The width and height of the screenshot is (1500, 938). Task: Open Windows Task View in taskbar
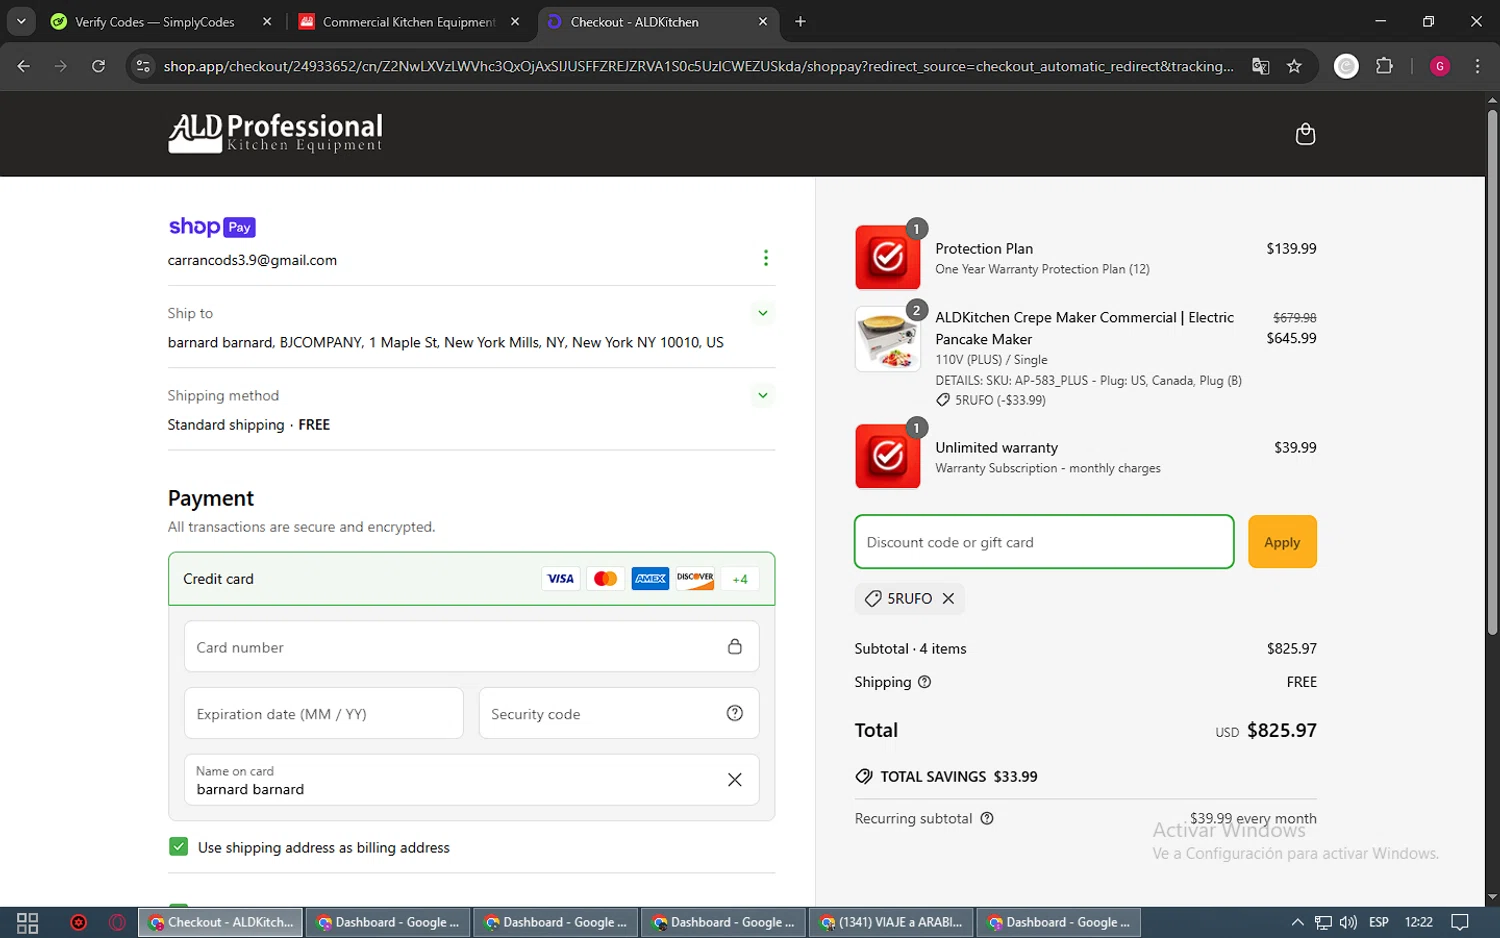click(x=28, y=922)
